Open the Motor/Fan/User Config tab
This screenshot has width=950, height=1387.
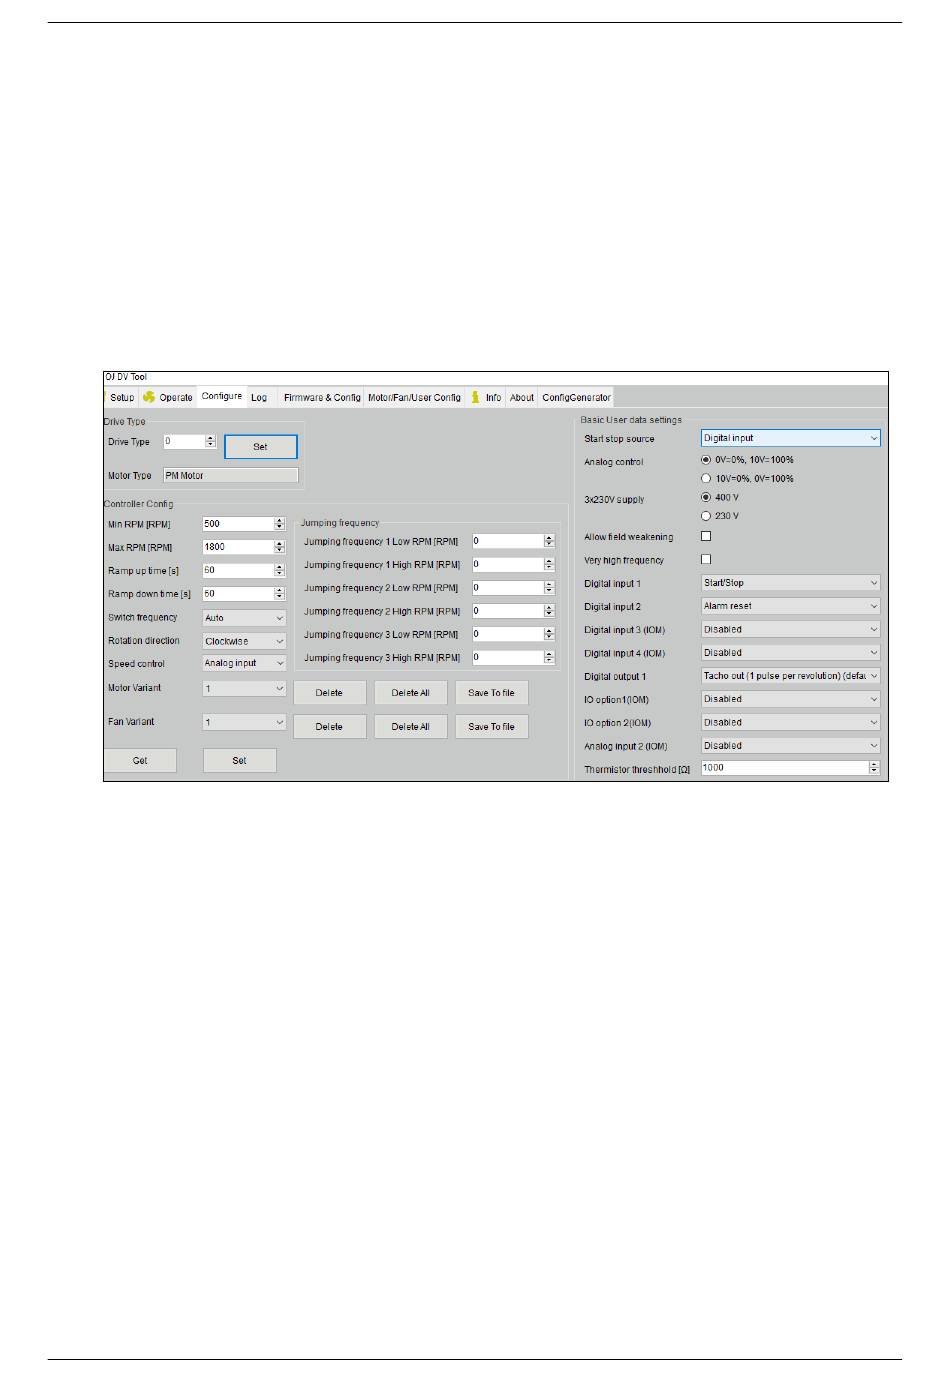click(414, 397)
